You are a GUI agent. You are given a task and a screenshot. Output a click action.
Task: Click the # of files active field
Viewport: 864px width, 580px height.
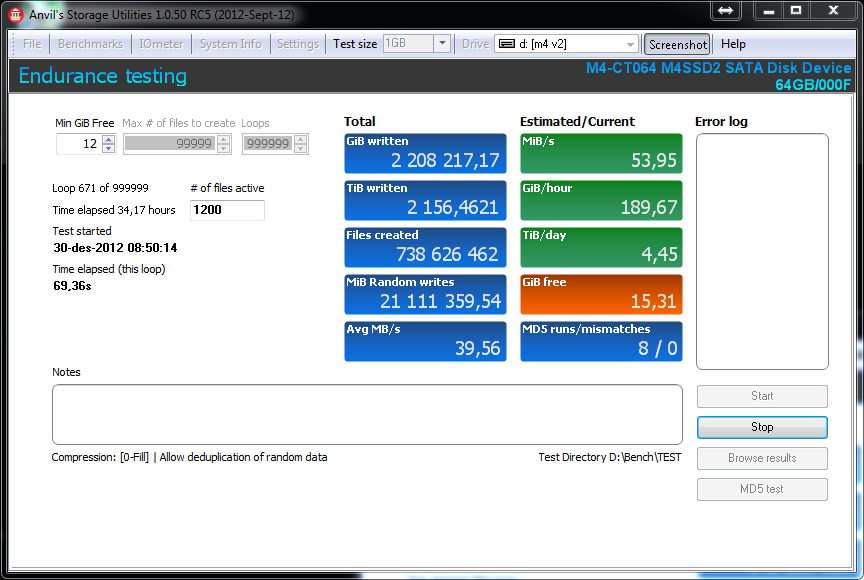click(x=227, y=210)
